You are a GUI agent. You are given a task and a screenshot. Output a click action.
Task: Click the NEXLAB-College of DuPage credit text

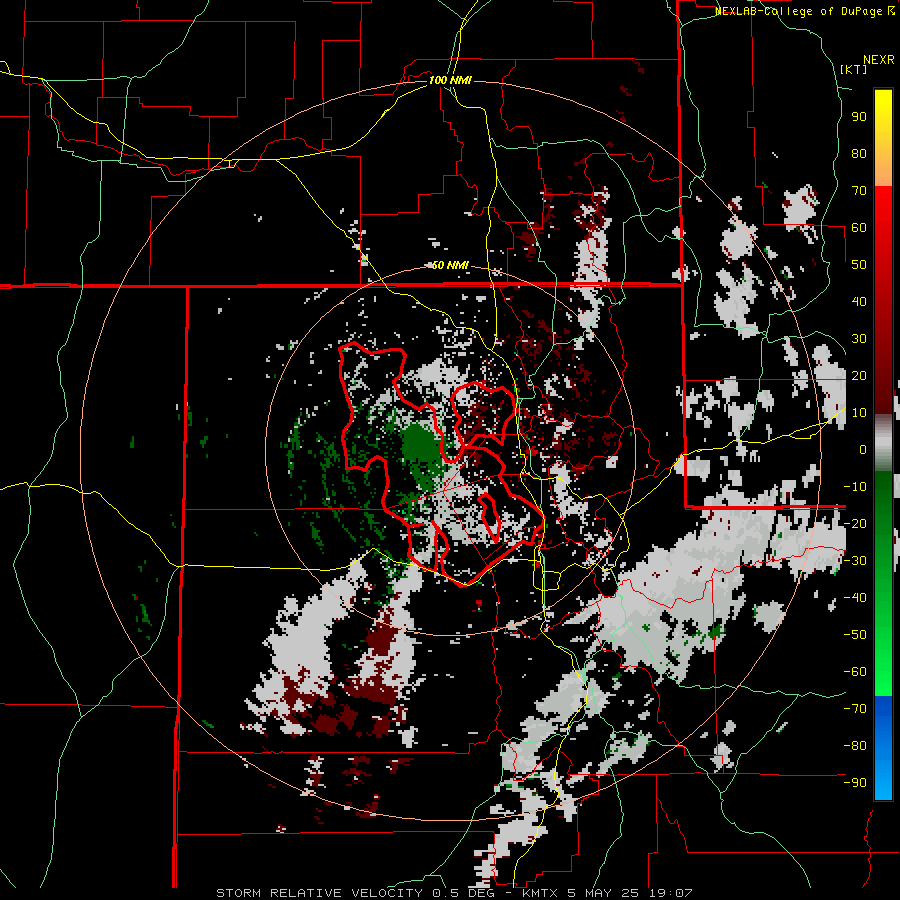[804, 11]
